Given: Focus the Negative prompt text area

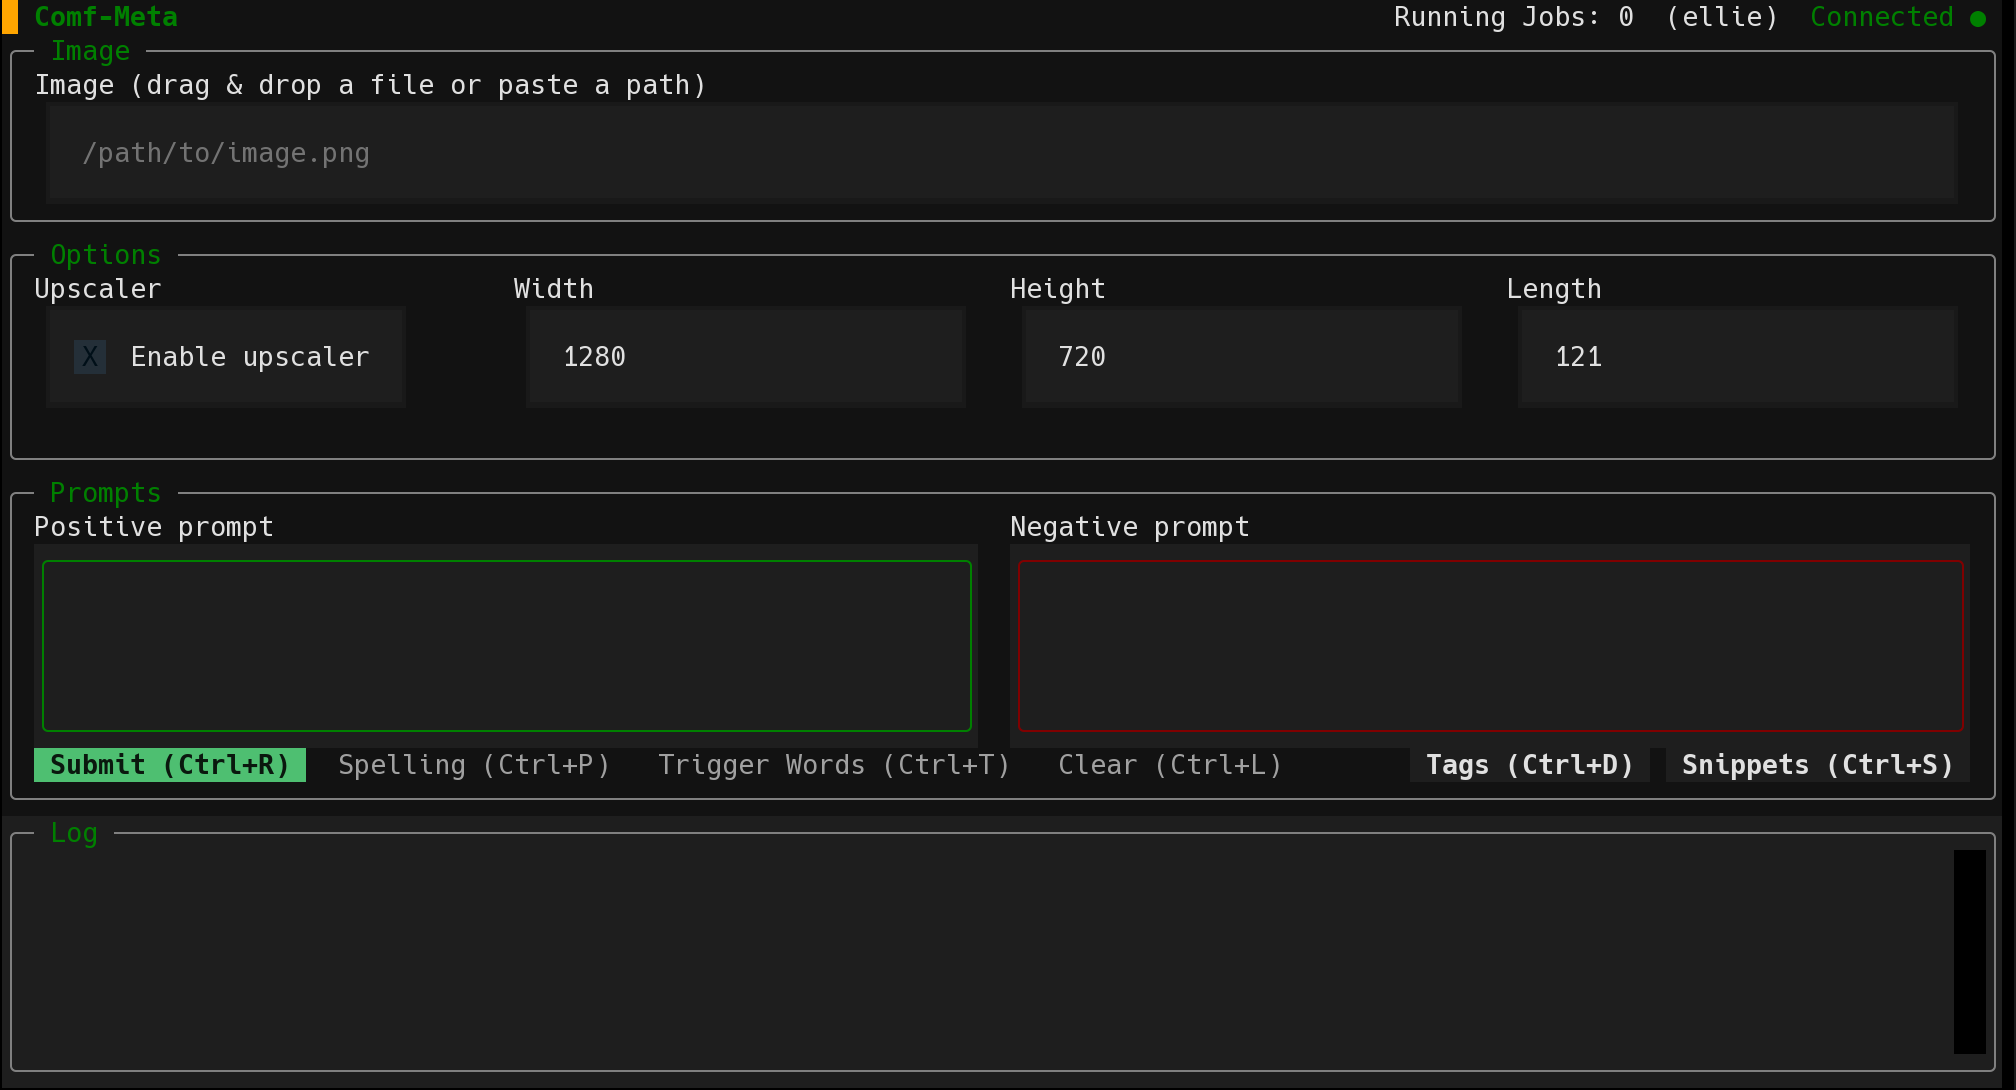Looking at the screenshot, I should pos(1491,646).
